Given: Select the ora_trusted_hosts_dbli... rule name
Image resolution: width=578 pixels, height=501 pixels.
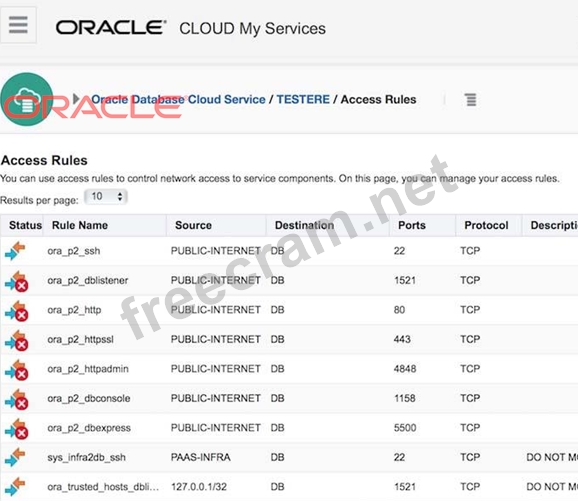Looking at the screenshot, I should [x=103, y=487].
